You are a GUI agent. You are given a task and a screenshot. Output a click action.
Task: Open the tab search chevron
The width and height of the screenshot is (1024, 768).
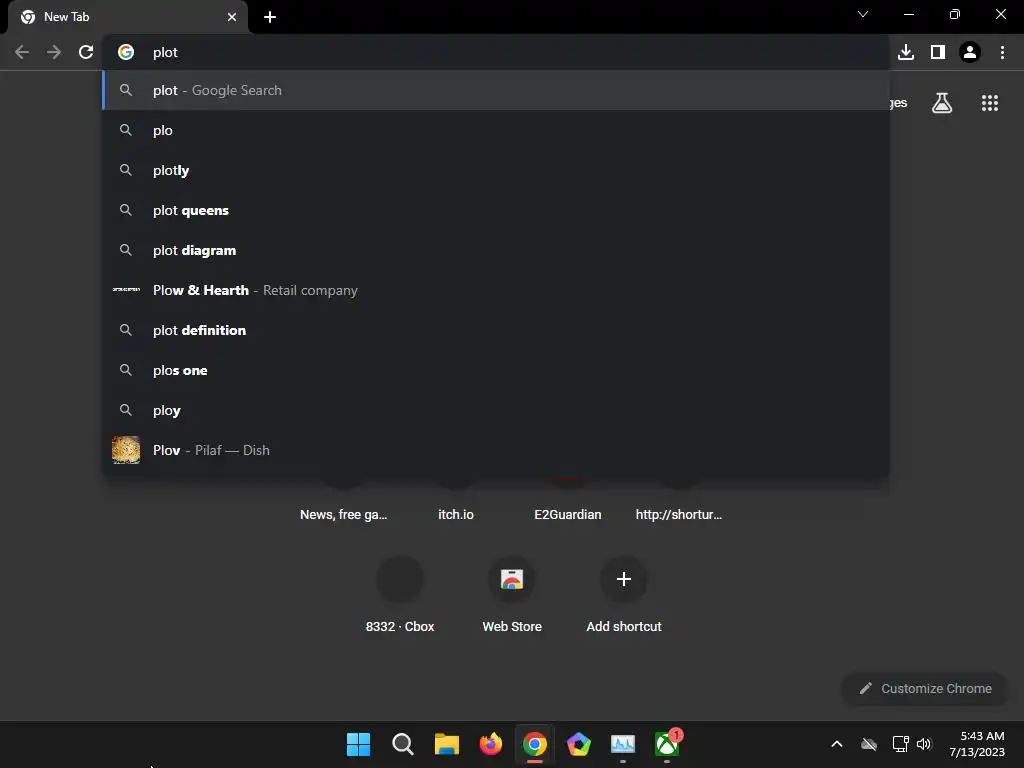(863, 14)
